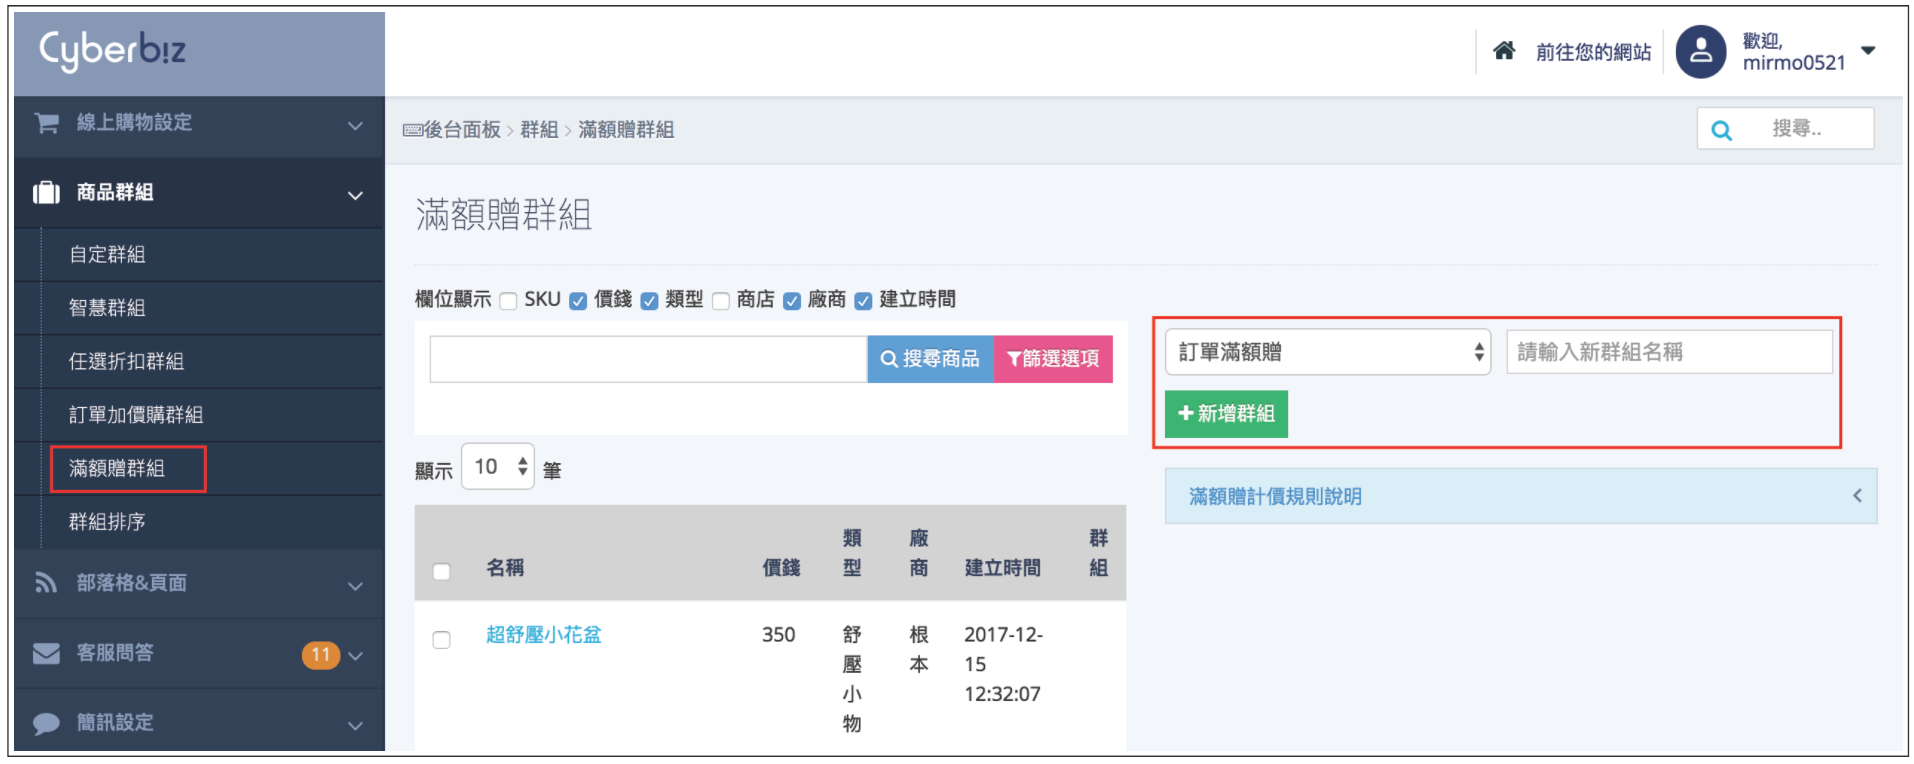Click the keyboard icon in the breadcrumb
Screen dimensions: 1914x764
412,130
